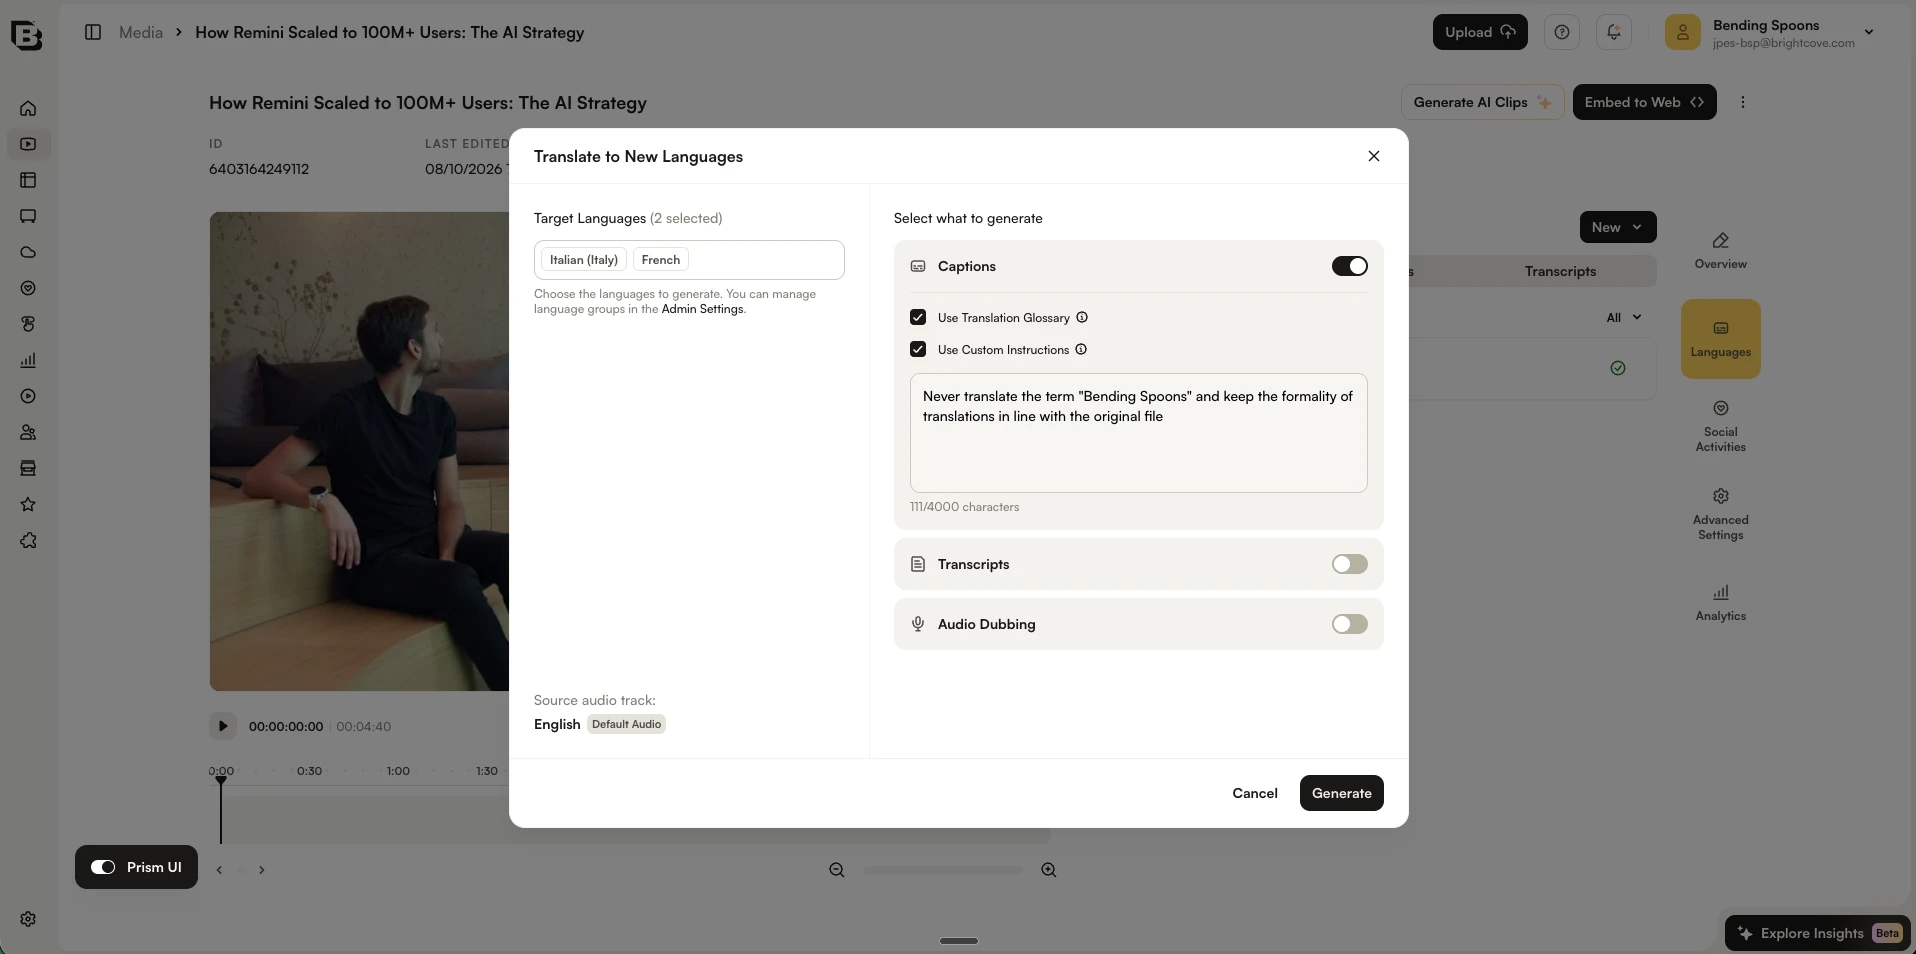This screenshot has height=954, width=1916.
Task: Open the Admin Settings link
Action: (702, 309)
